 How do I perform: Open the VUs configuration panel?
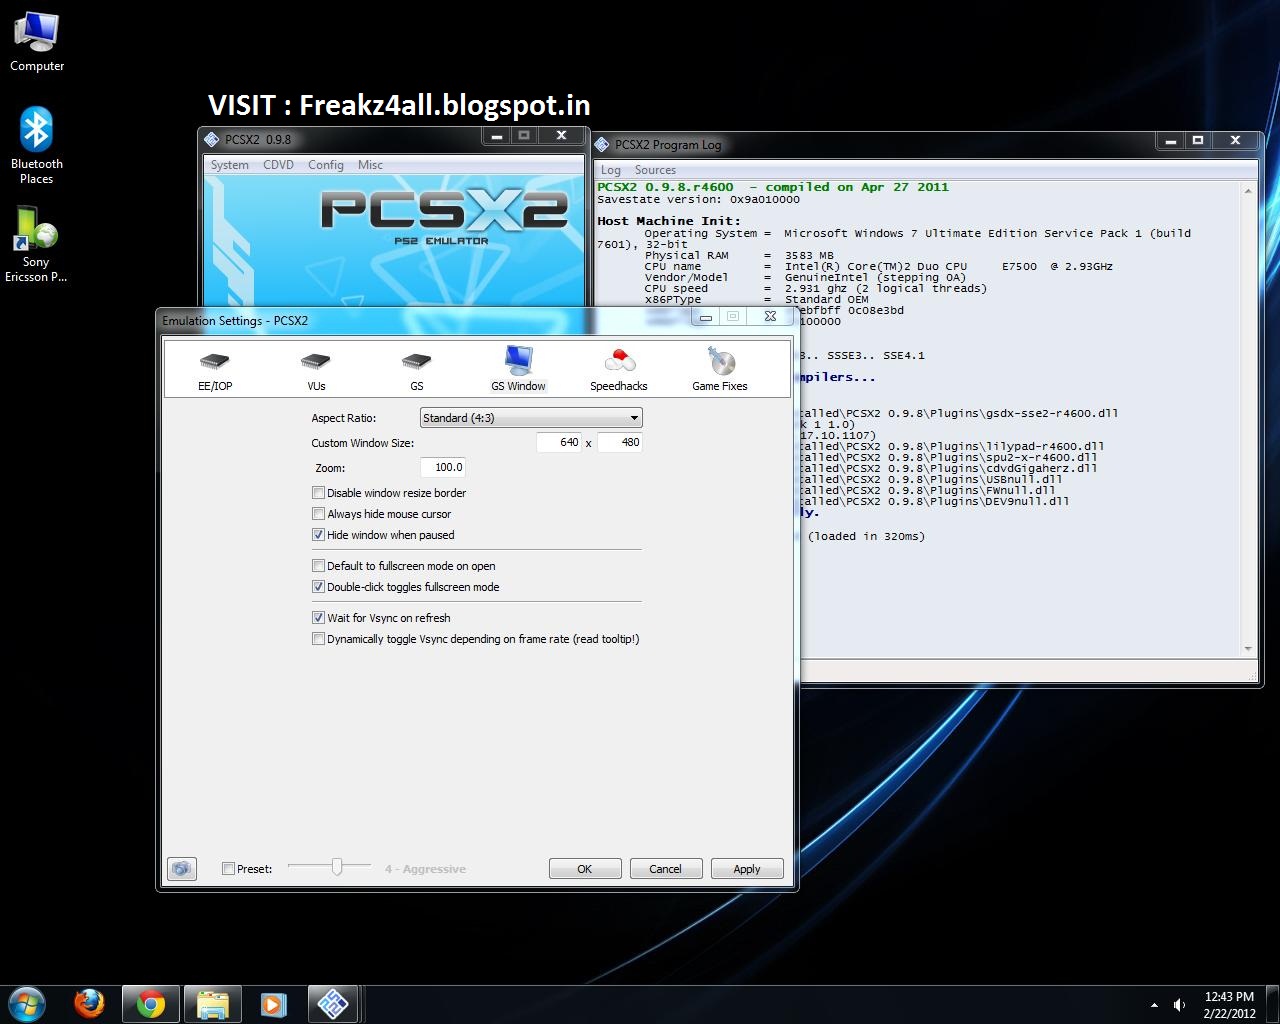(x=315, y=366)
